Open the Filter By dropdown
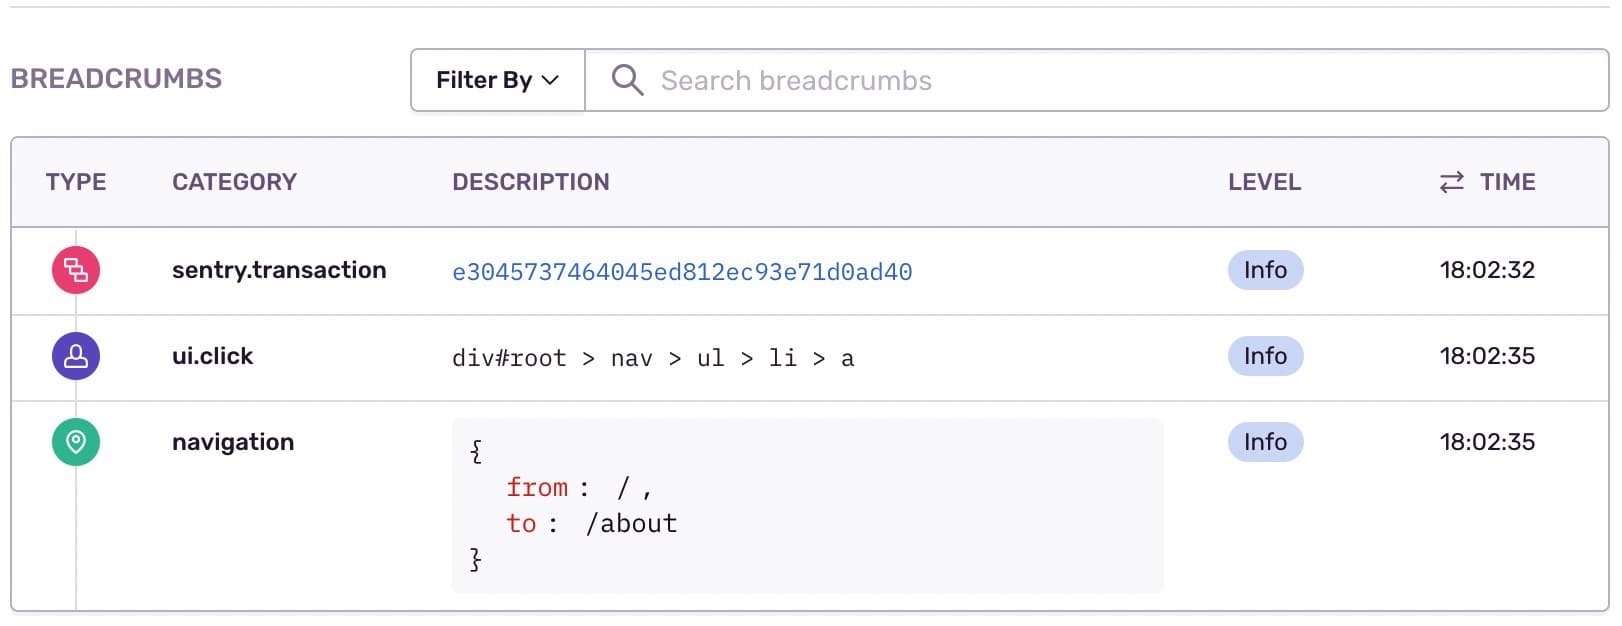Image resolution: width=1622 pixels, height=626 pixels. tap(497, 80)
